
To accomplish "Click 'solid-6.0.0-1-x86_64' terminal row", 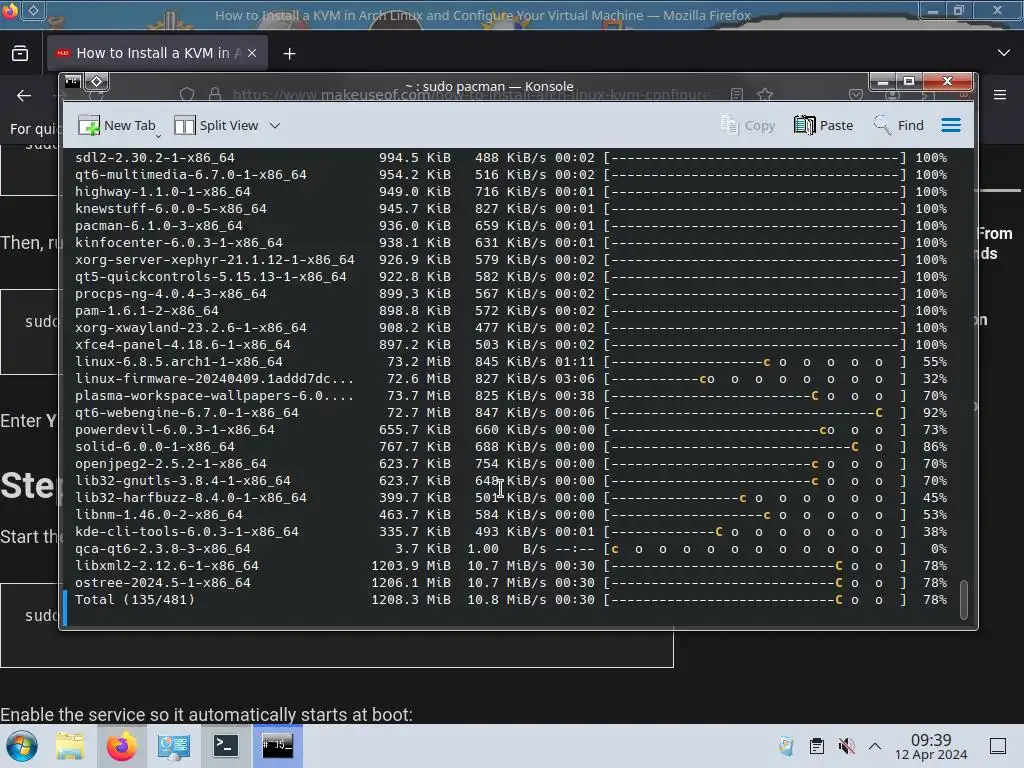I will [x=511, y=447].
